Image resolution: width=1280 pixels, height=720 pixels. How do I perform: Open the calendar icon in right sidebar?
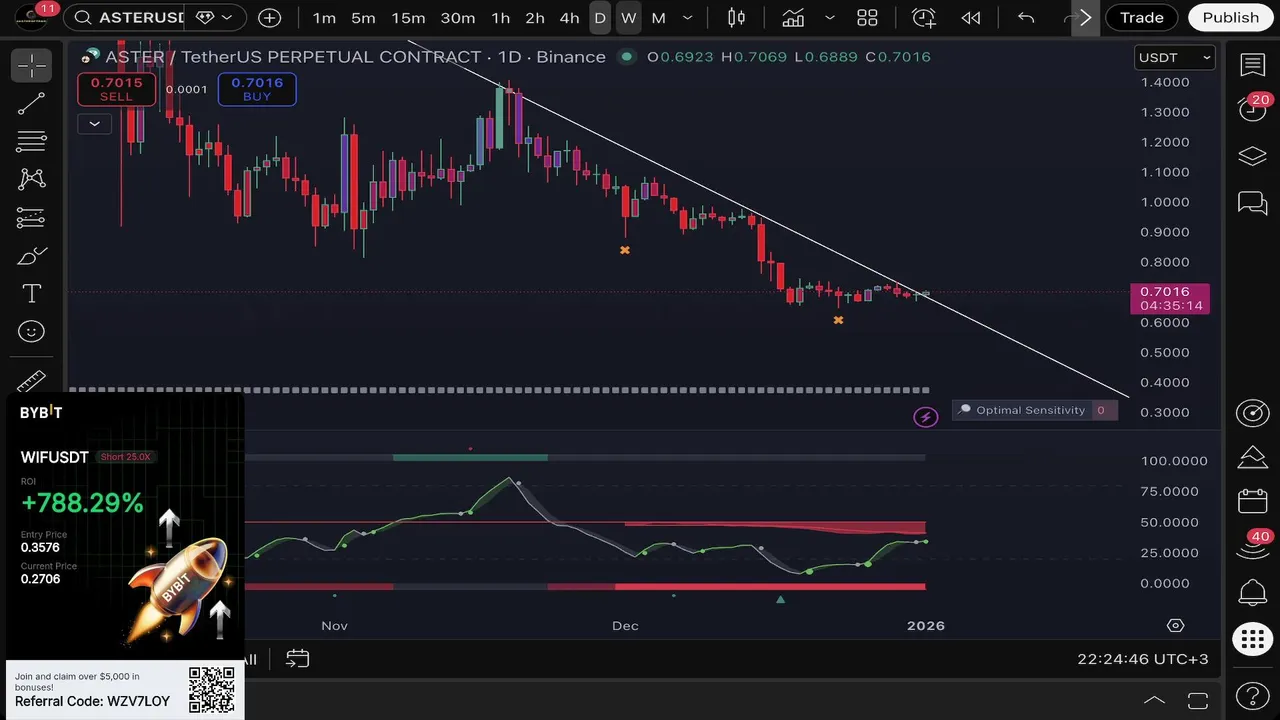(1253, 500)
